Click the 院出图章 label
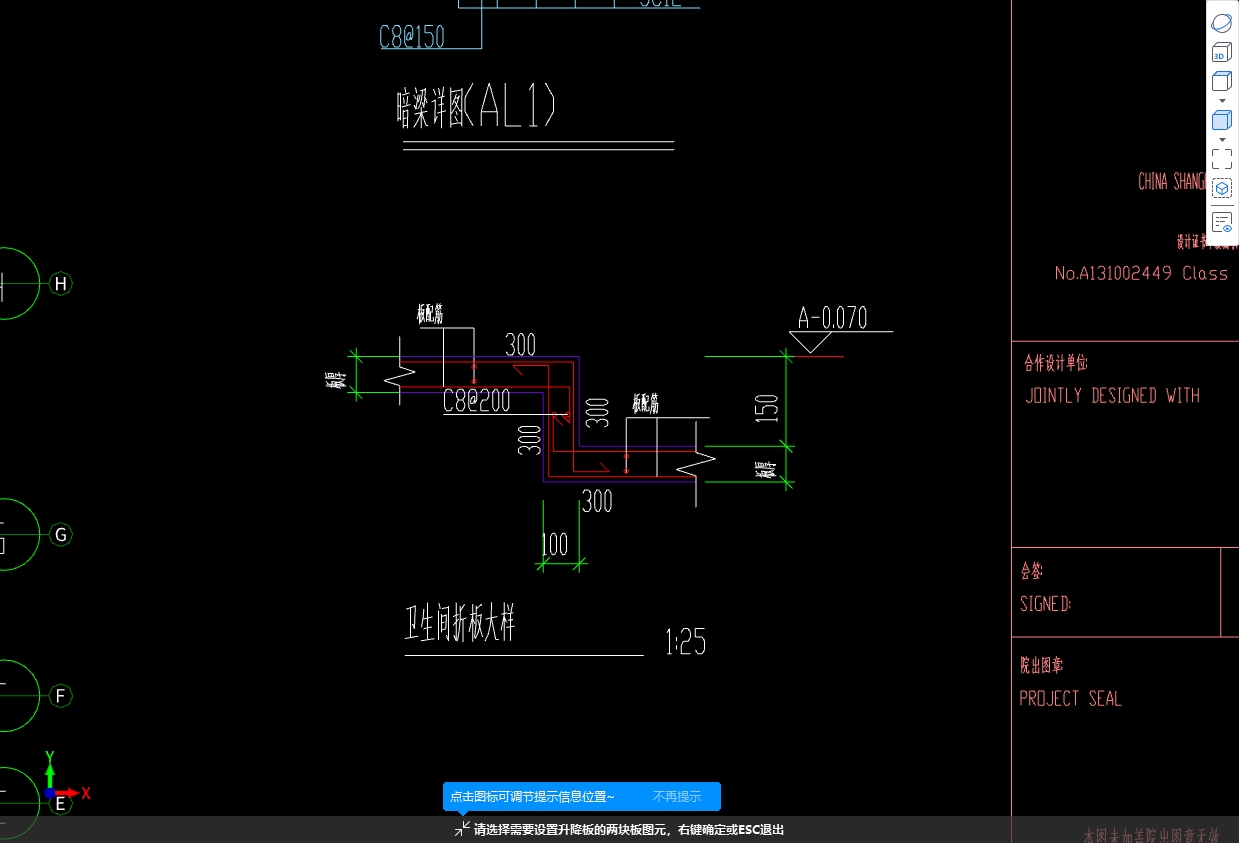This screenshot has height=843, width=1239. 1042,666
